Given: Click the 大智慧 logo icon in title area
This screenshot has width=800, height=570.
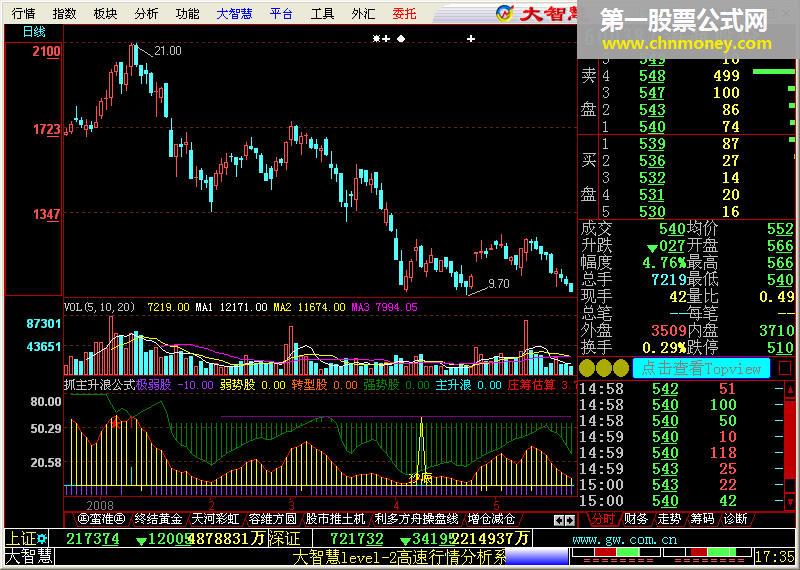Looking at the screenshot, I should pos(505,13).
